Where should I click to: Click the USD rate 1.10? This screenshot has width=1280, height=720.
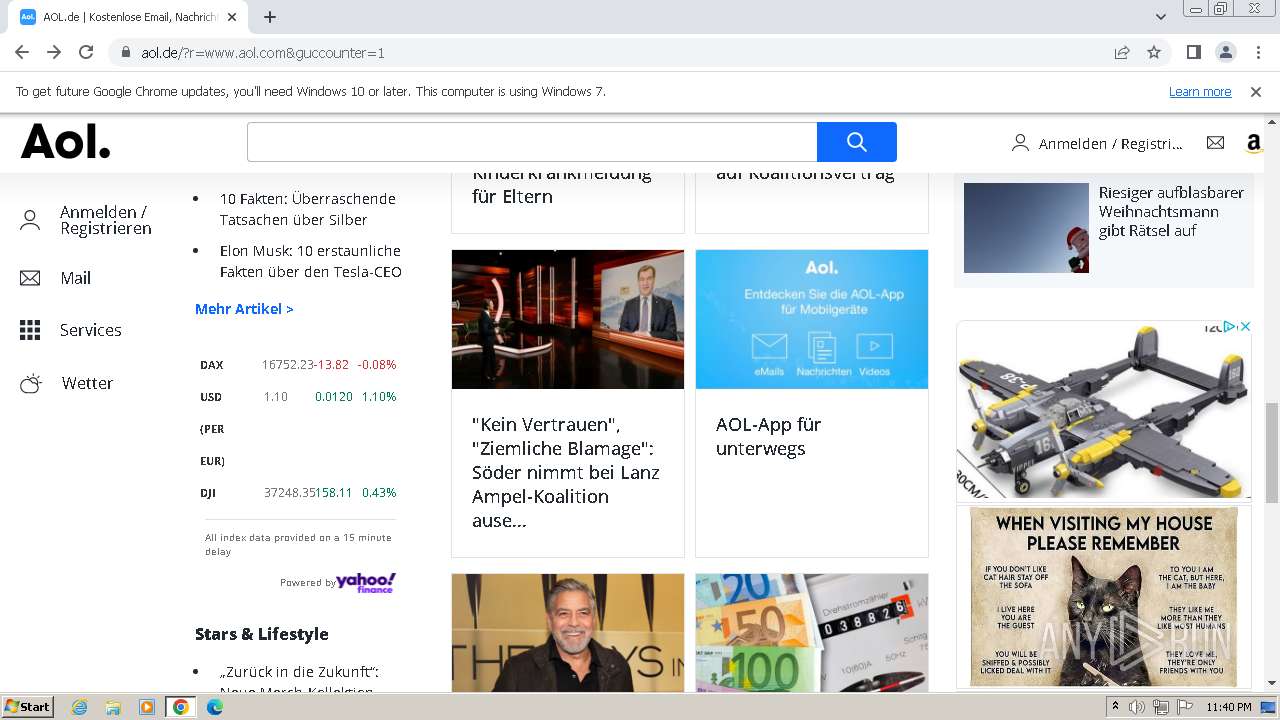276,397
